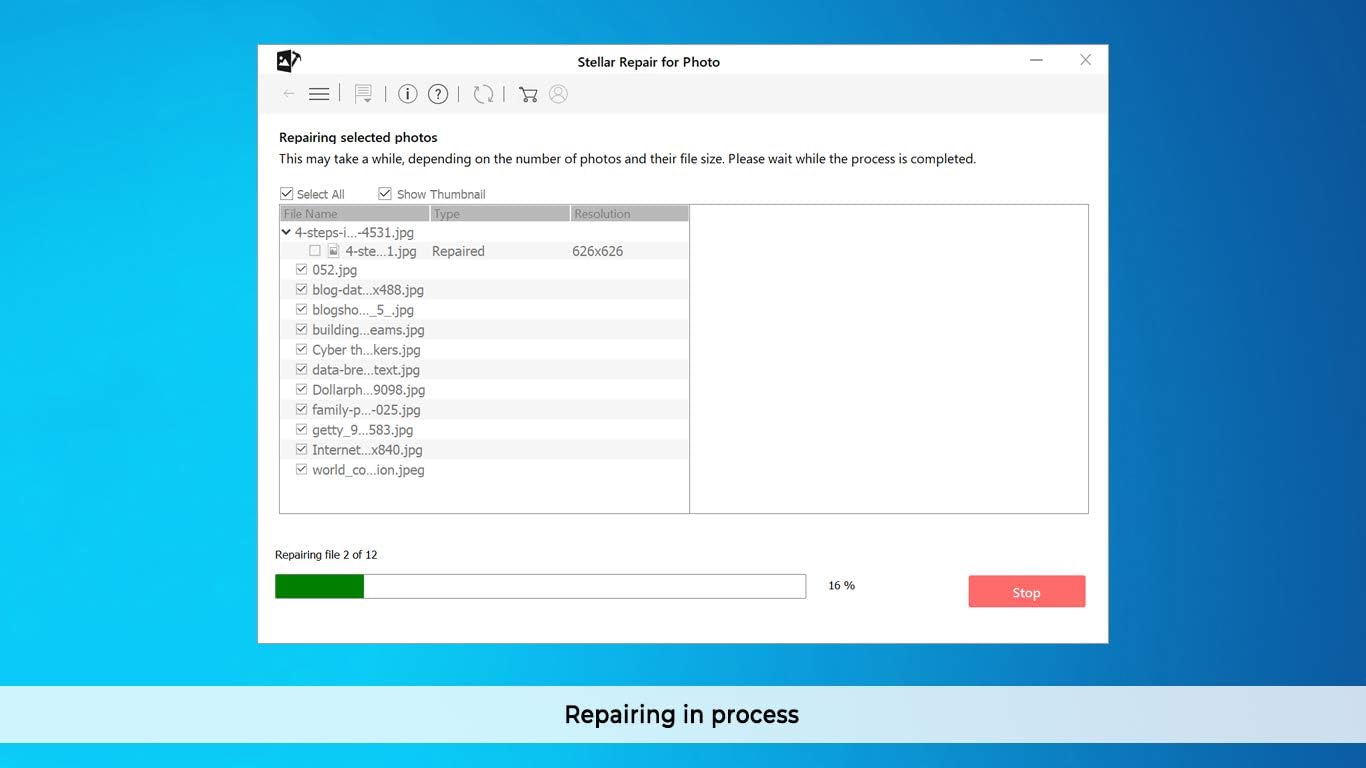
Task: Open the user account icon
Action: click(x=558, y=94)
